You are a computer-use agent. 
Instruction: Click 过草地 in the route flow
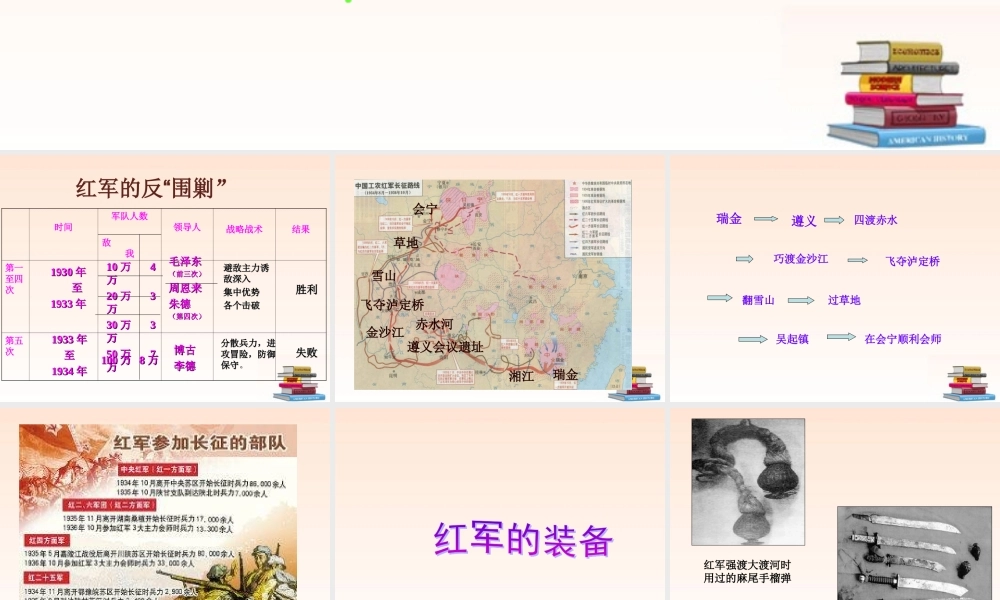pos(844,300)
